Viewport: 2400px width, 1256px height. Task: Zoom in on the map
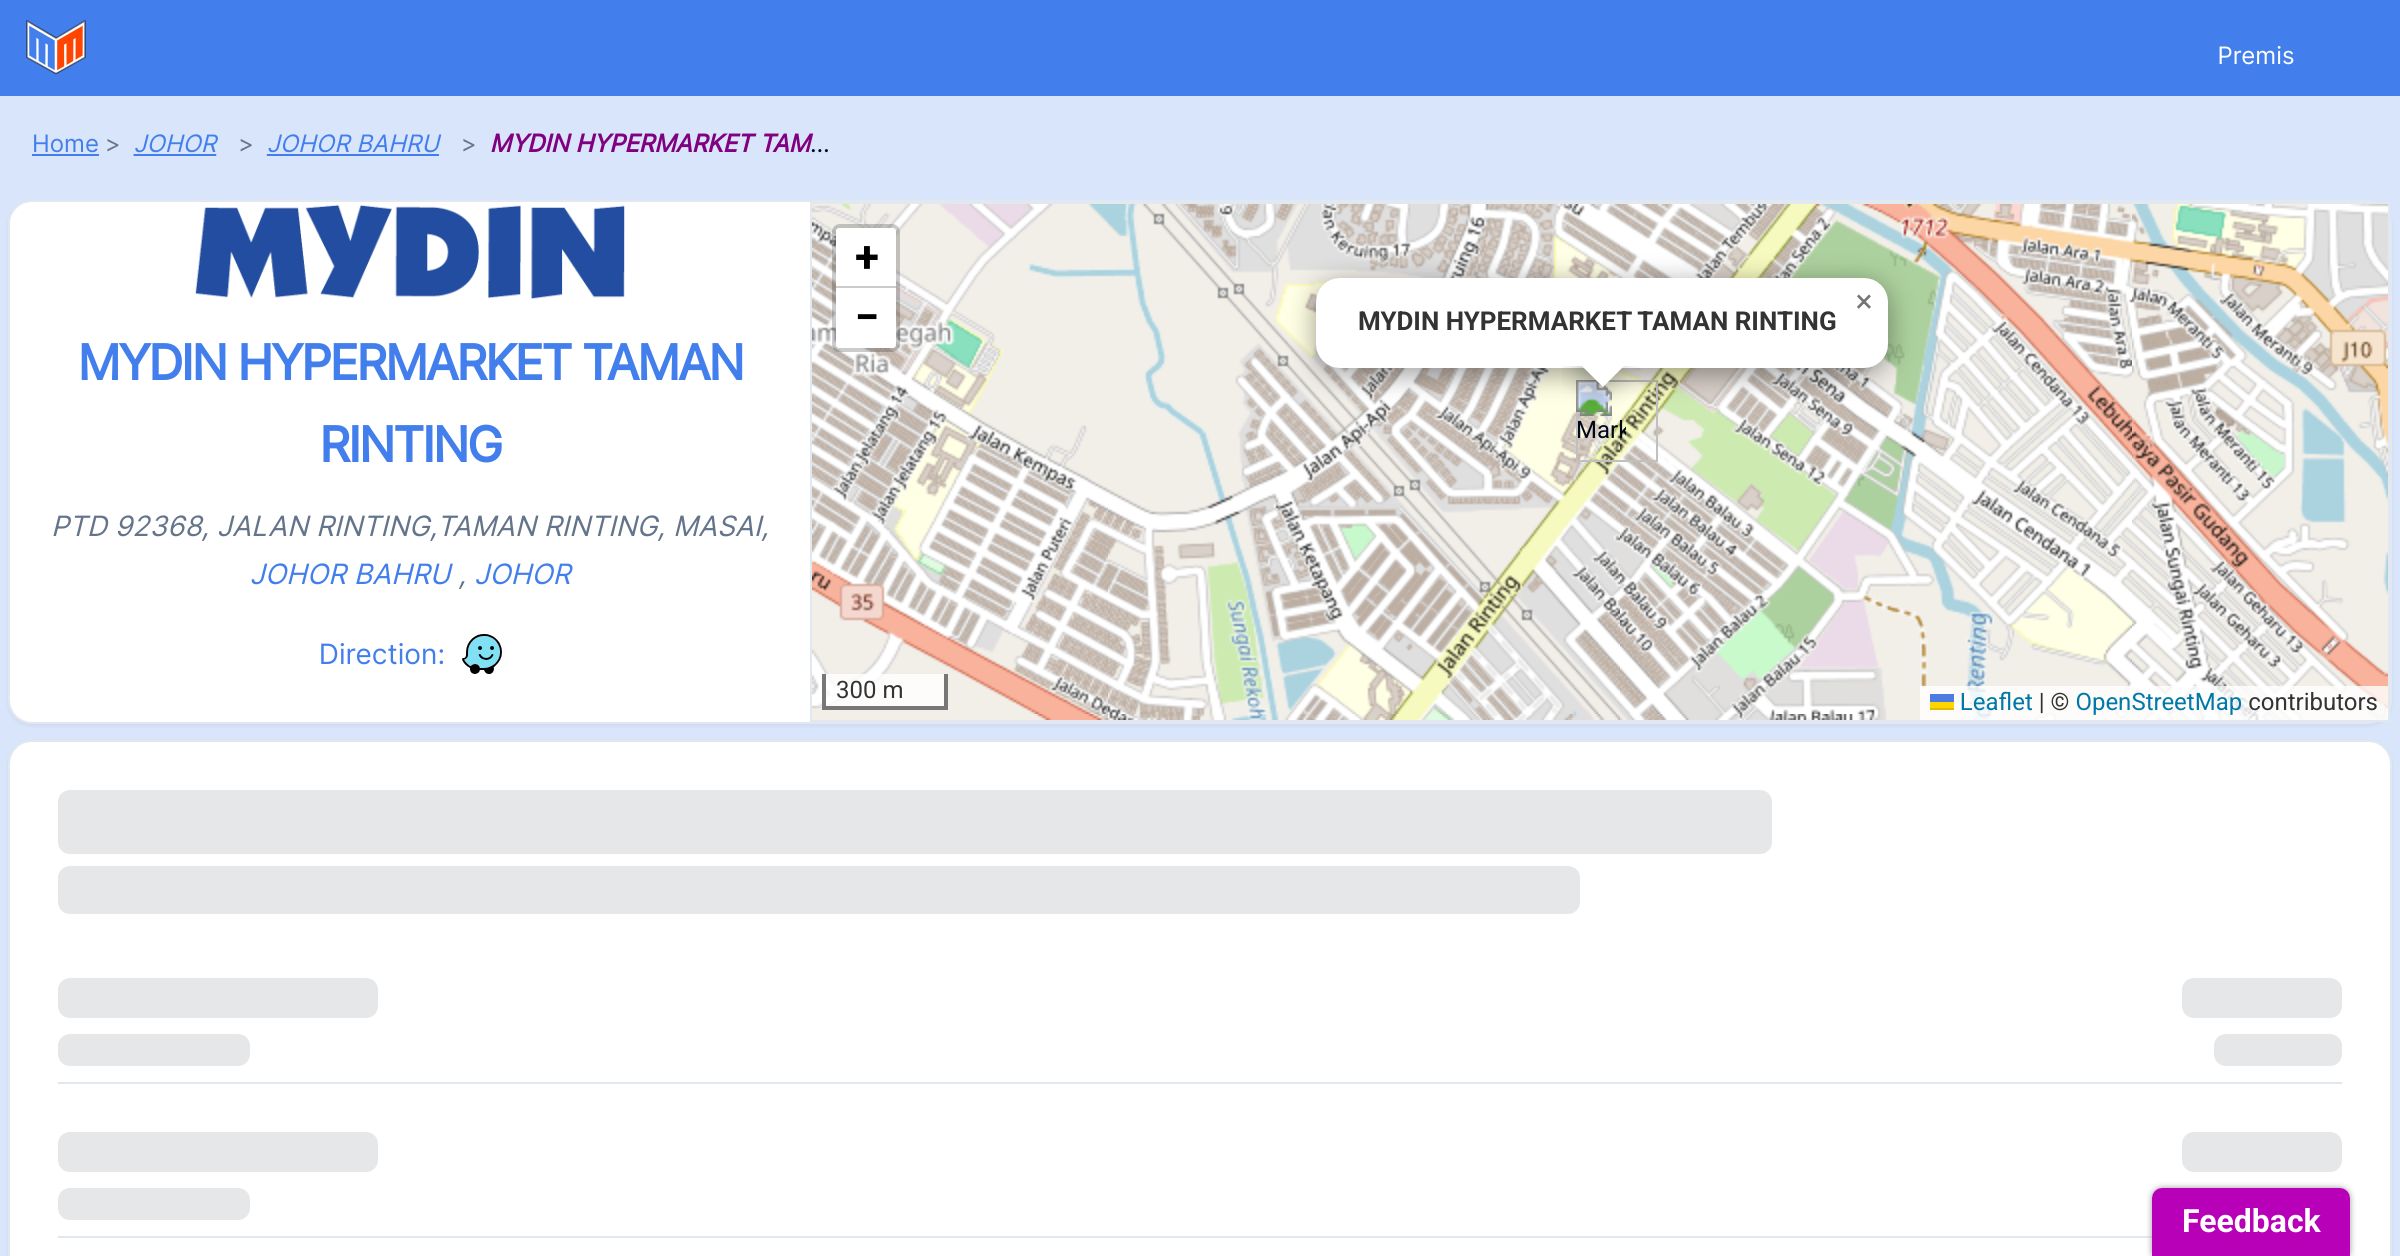866,258
